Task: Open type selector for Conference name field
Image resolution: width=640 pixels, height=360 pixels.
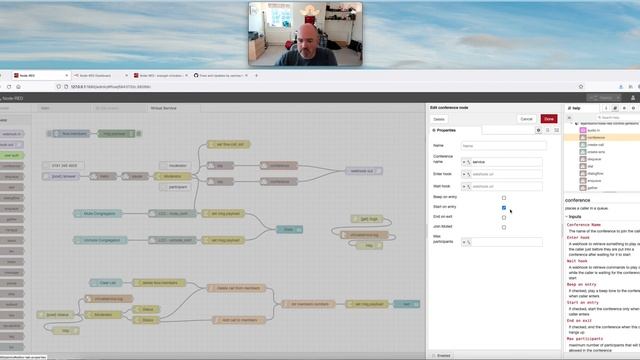Action: coord(466,162)
